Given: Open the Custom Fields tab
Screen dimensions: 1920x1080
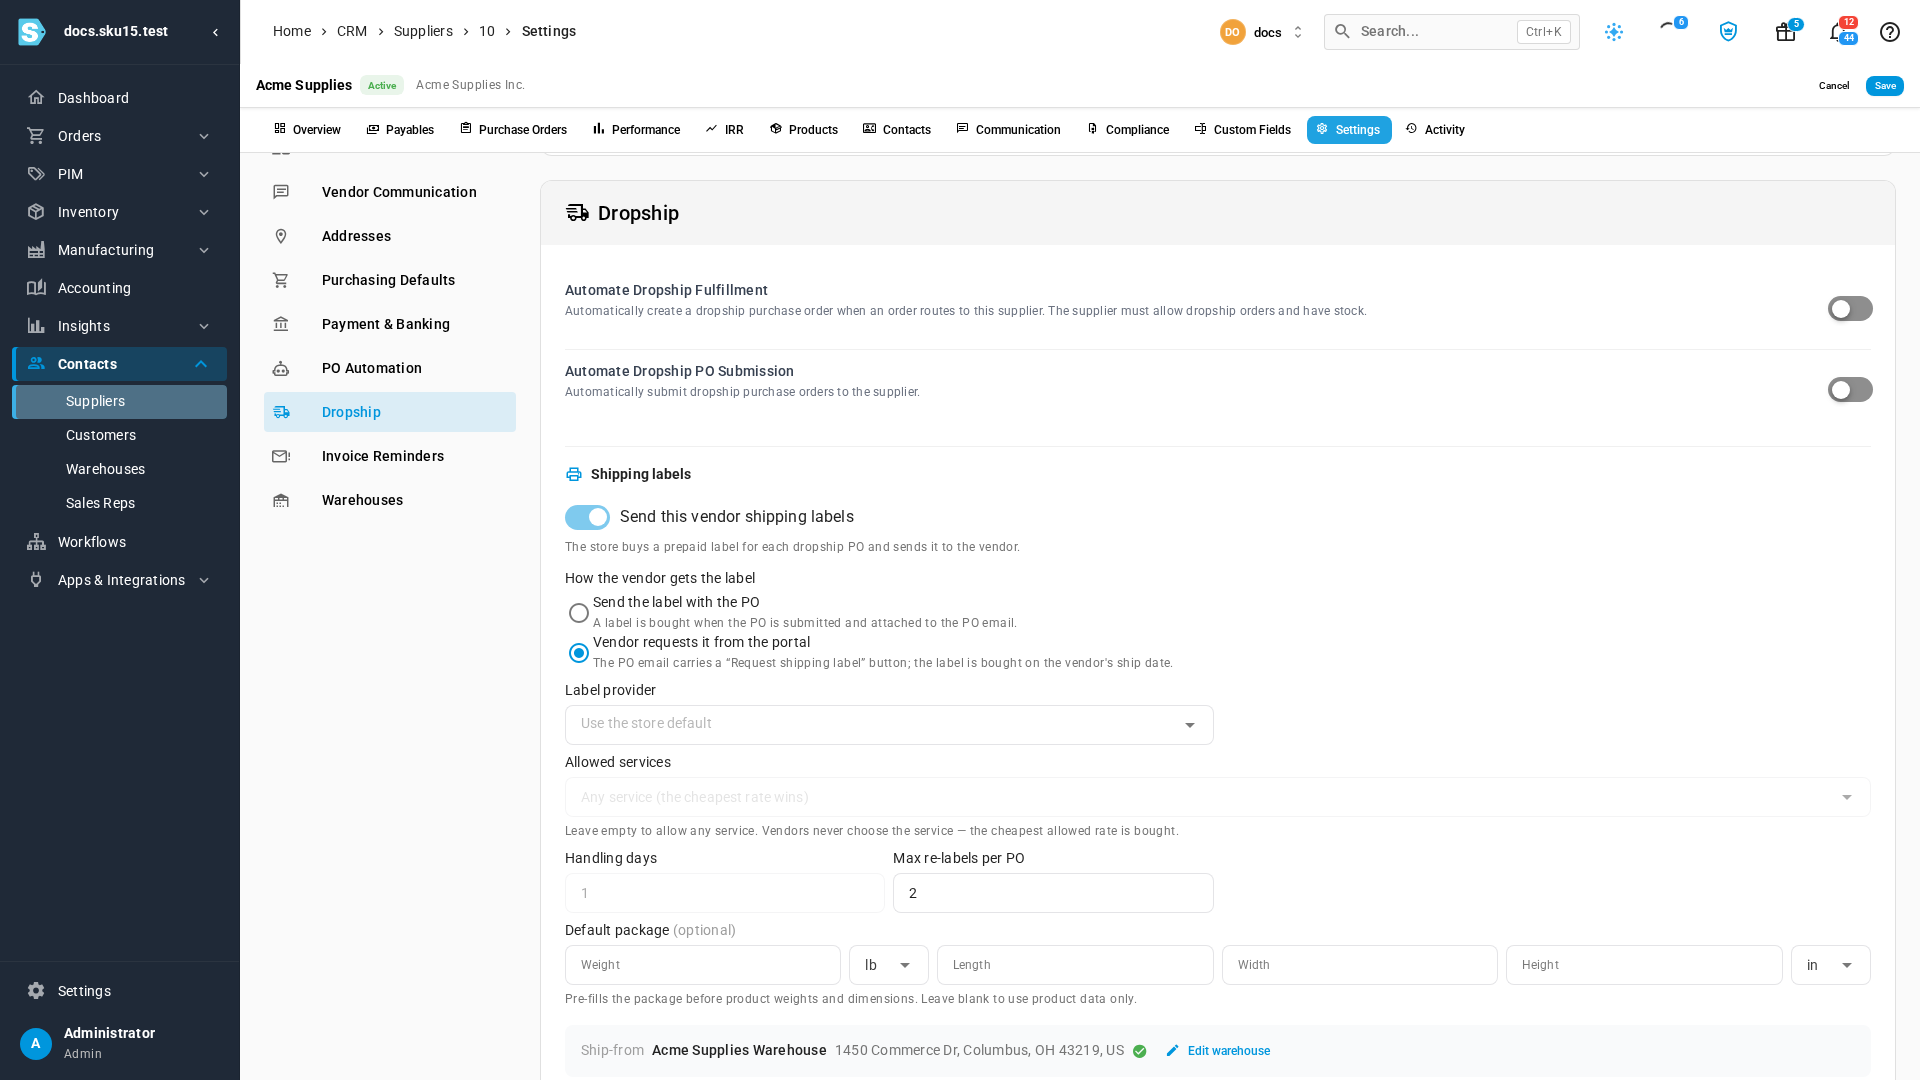Looking at the screenshot, I should [1242, 130].
